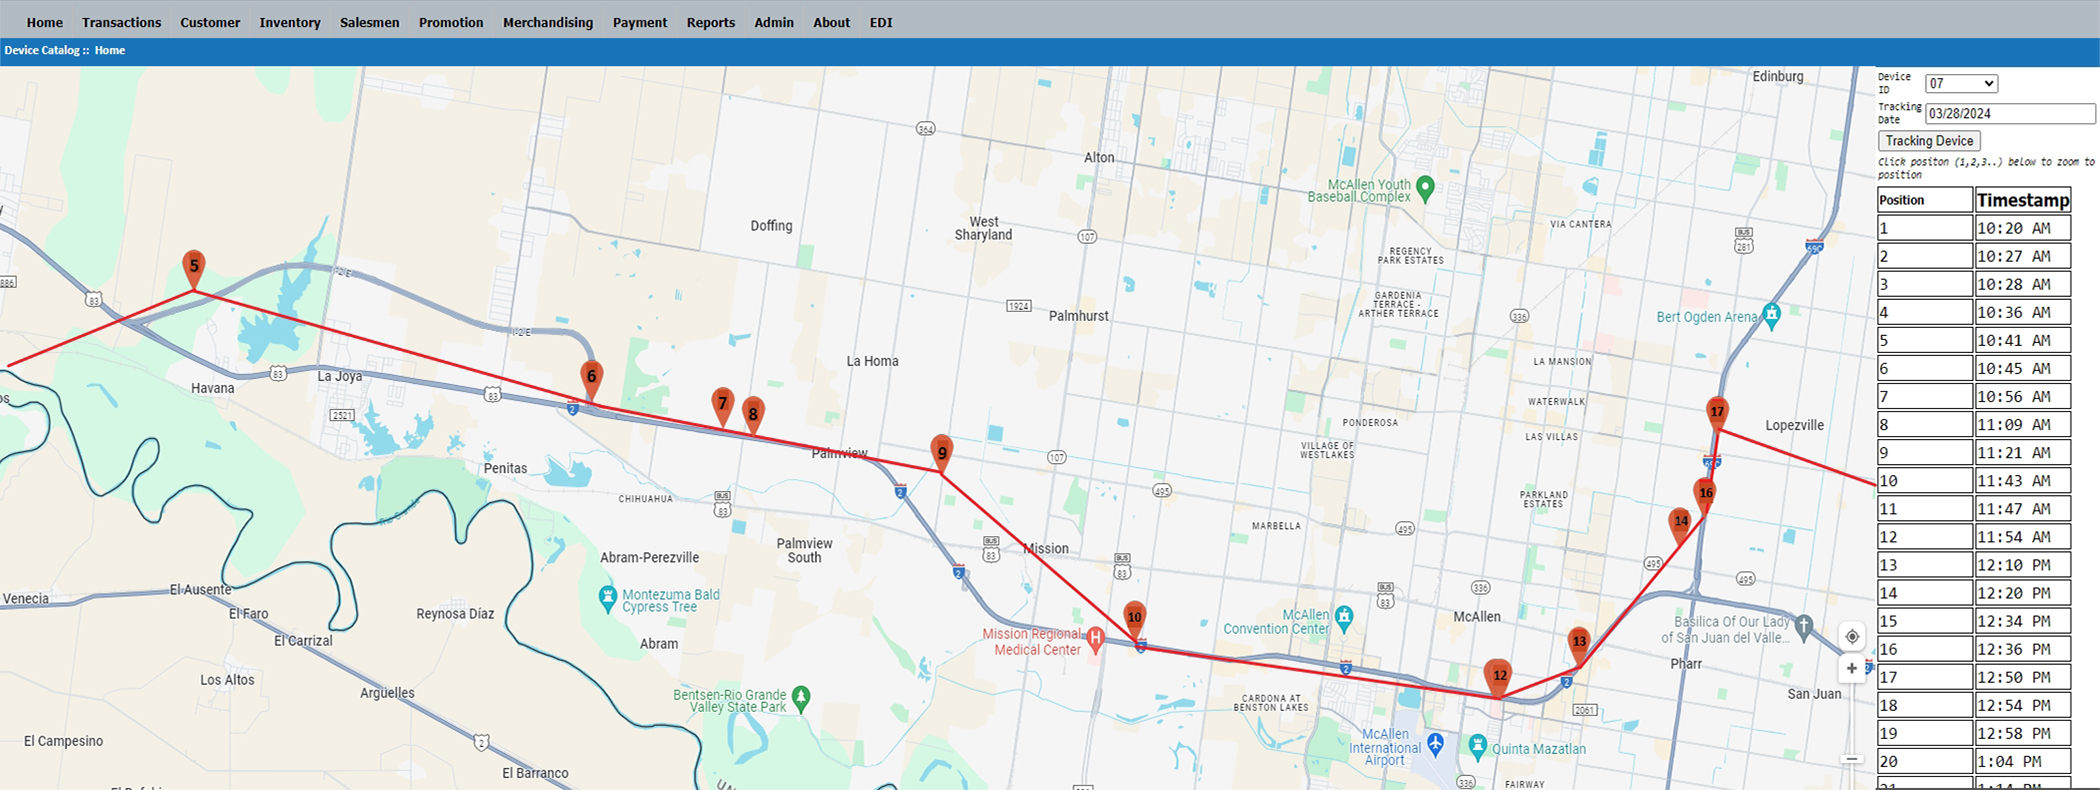Select position 15 in the position table

point(1924,621)
